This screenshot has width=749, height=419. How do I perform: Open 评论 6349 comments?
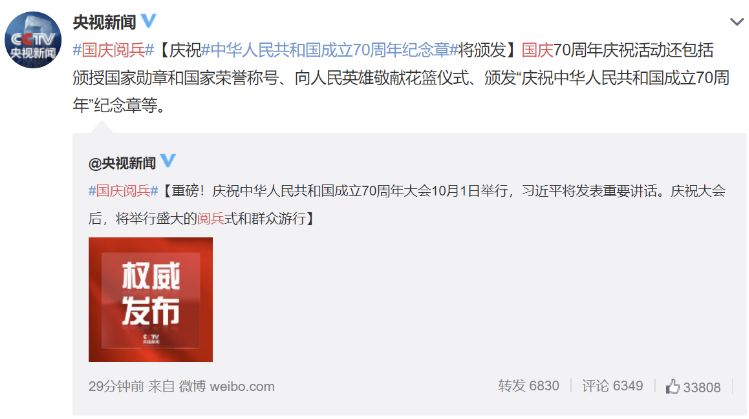tap(612, 386)
